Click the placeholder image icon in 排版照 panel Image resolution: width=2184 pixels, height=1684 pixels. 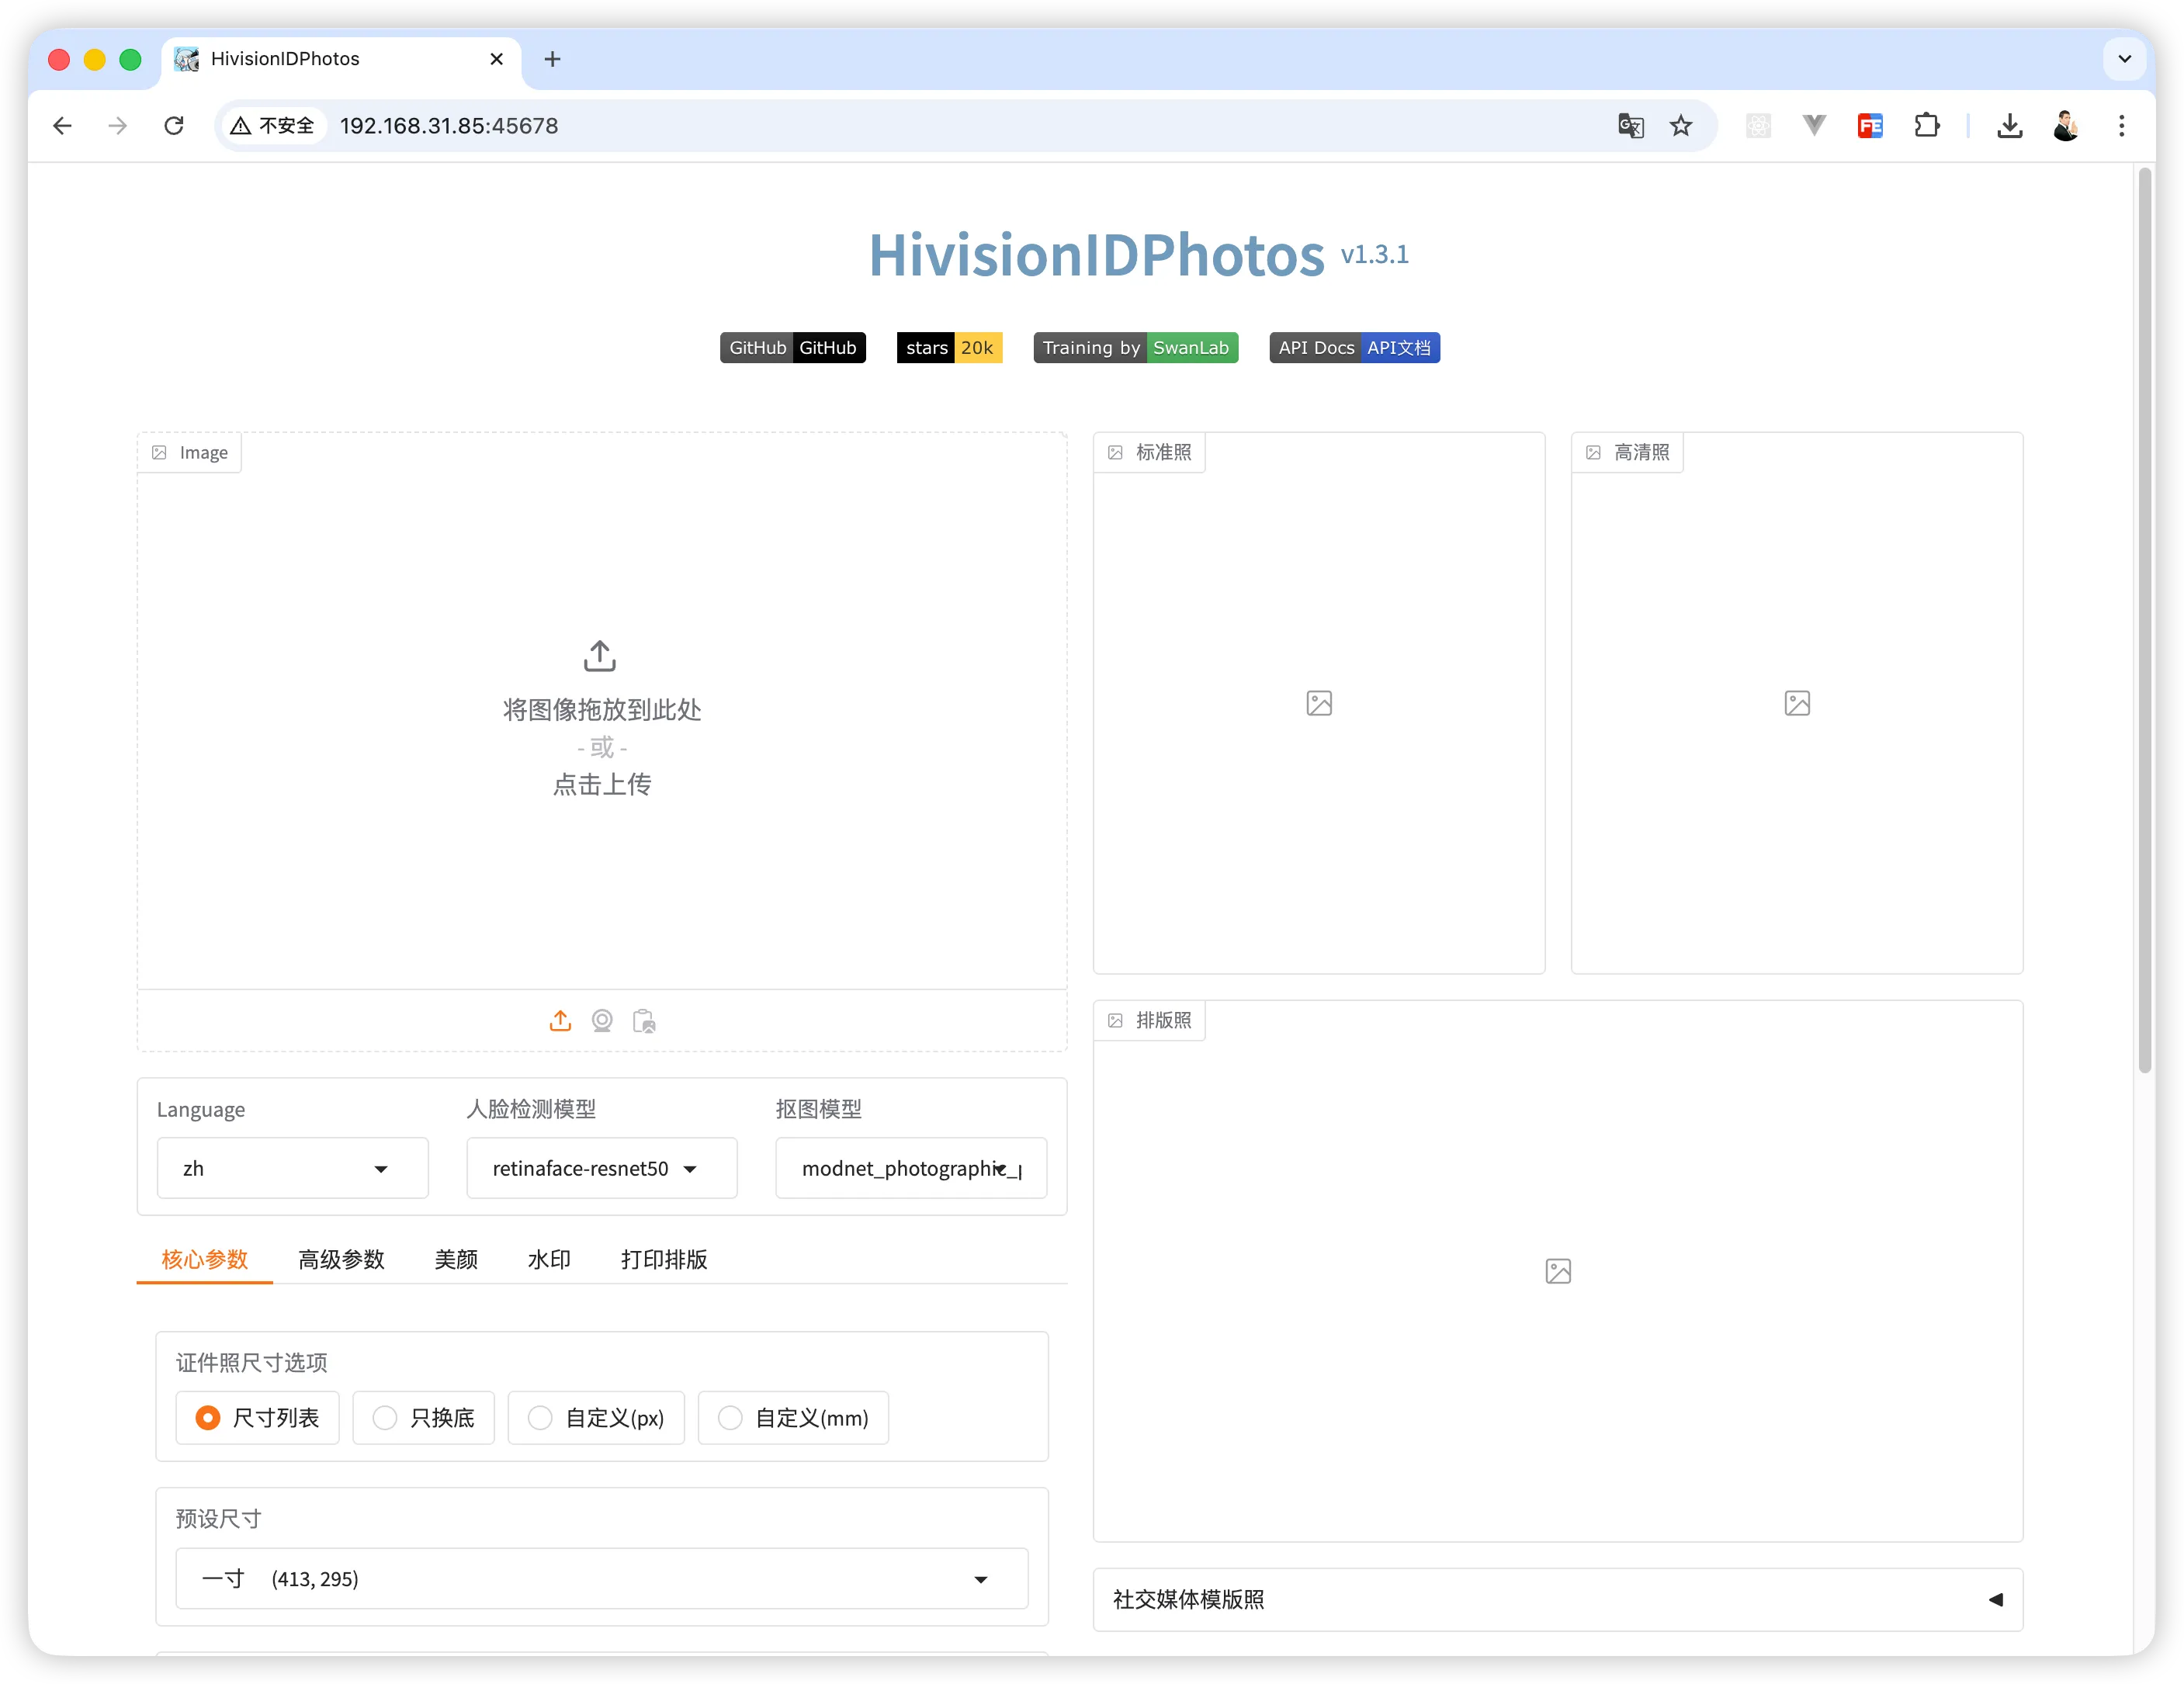(1558, 1271)
